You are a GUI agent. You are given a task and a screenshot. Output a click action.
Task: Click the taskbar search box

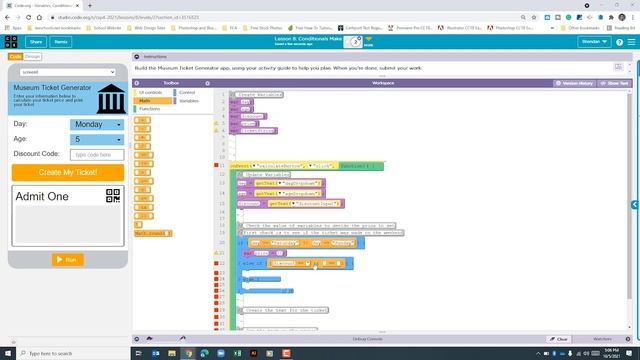click(73, 353)
